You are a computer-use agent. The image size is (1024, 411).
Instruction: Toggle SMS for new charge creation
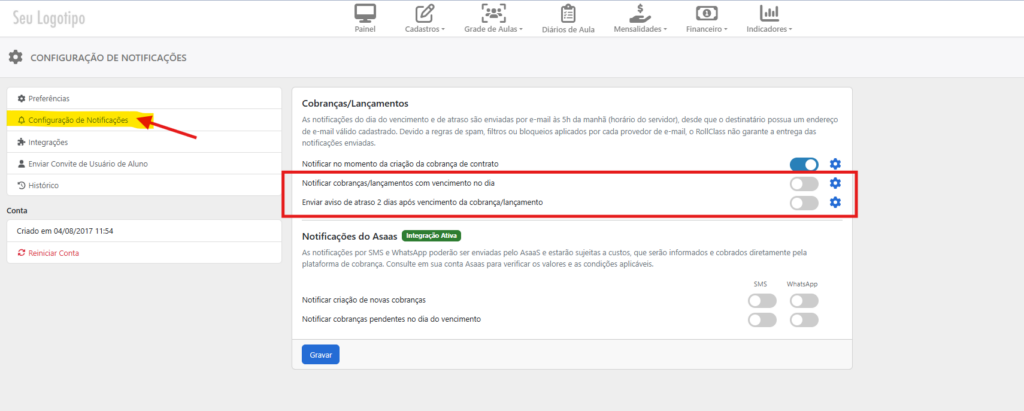762,301
